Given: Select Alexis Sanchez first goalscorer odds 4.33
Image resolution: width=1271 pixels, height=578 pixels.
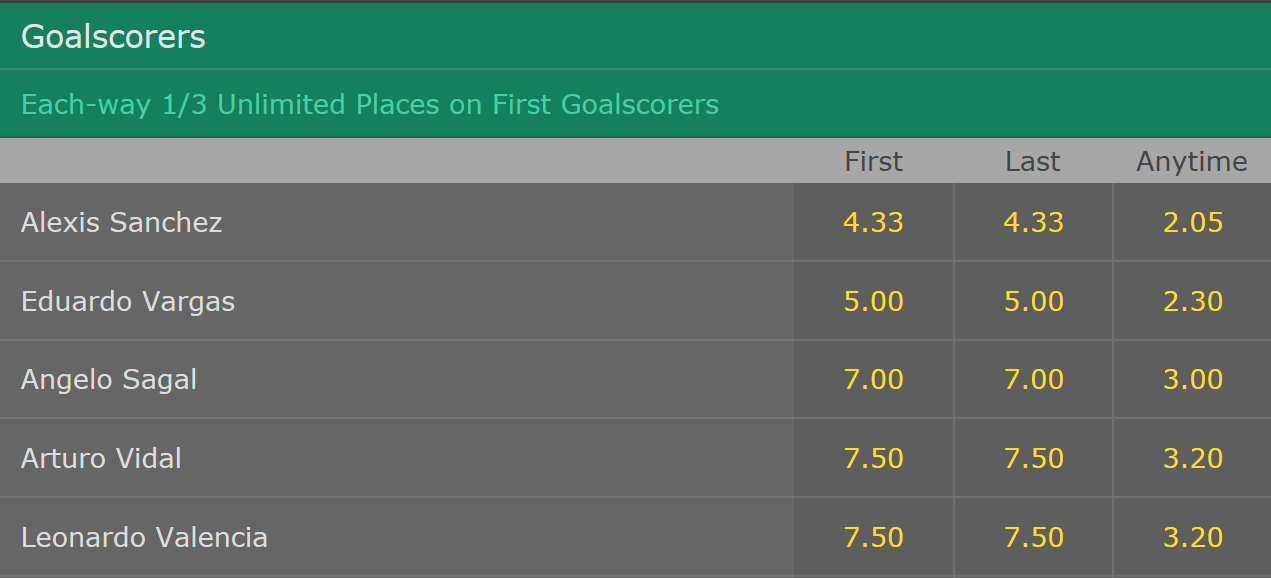Looking at the screenshot, I should [873, 222].
